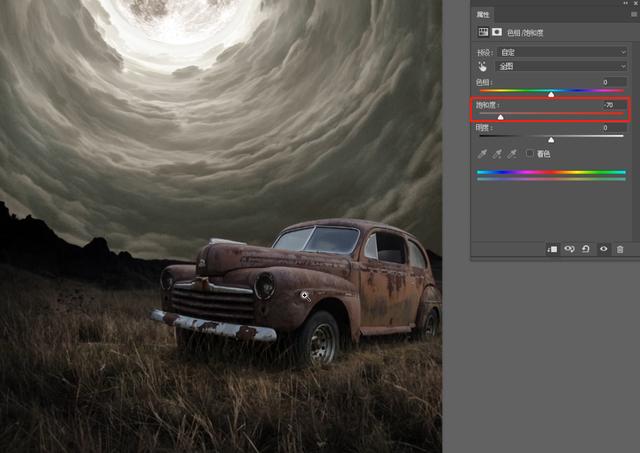
Task: Switch to the 属性 (Properties) tab
Action: pos(483,14)
